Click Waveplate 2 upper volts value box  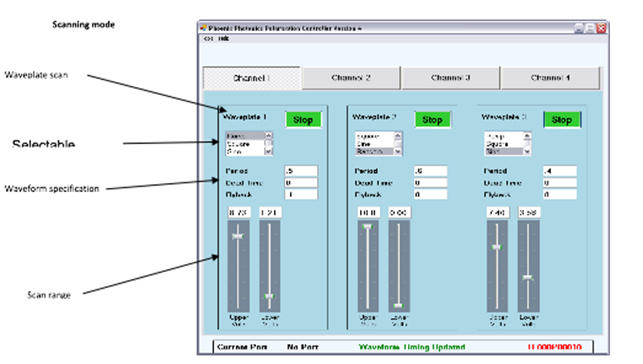(368, 212)
